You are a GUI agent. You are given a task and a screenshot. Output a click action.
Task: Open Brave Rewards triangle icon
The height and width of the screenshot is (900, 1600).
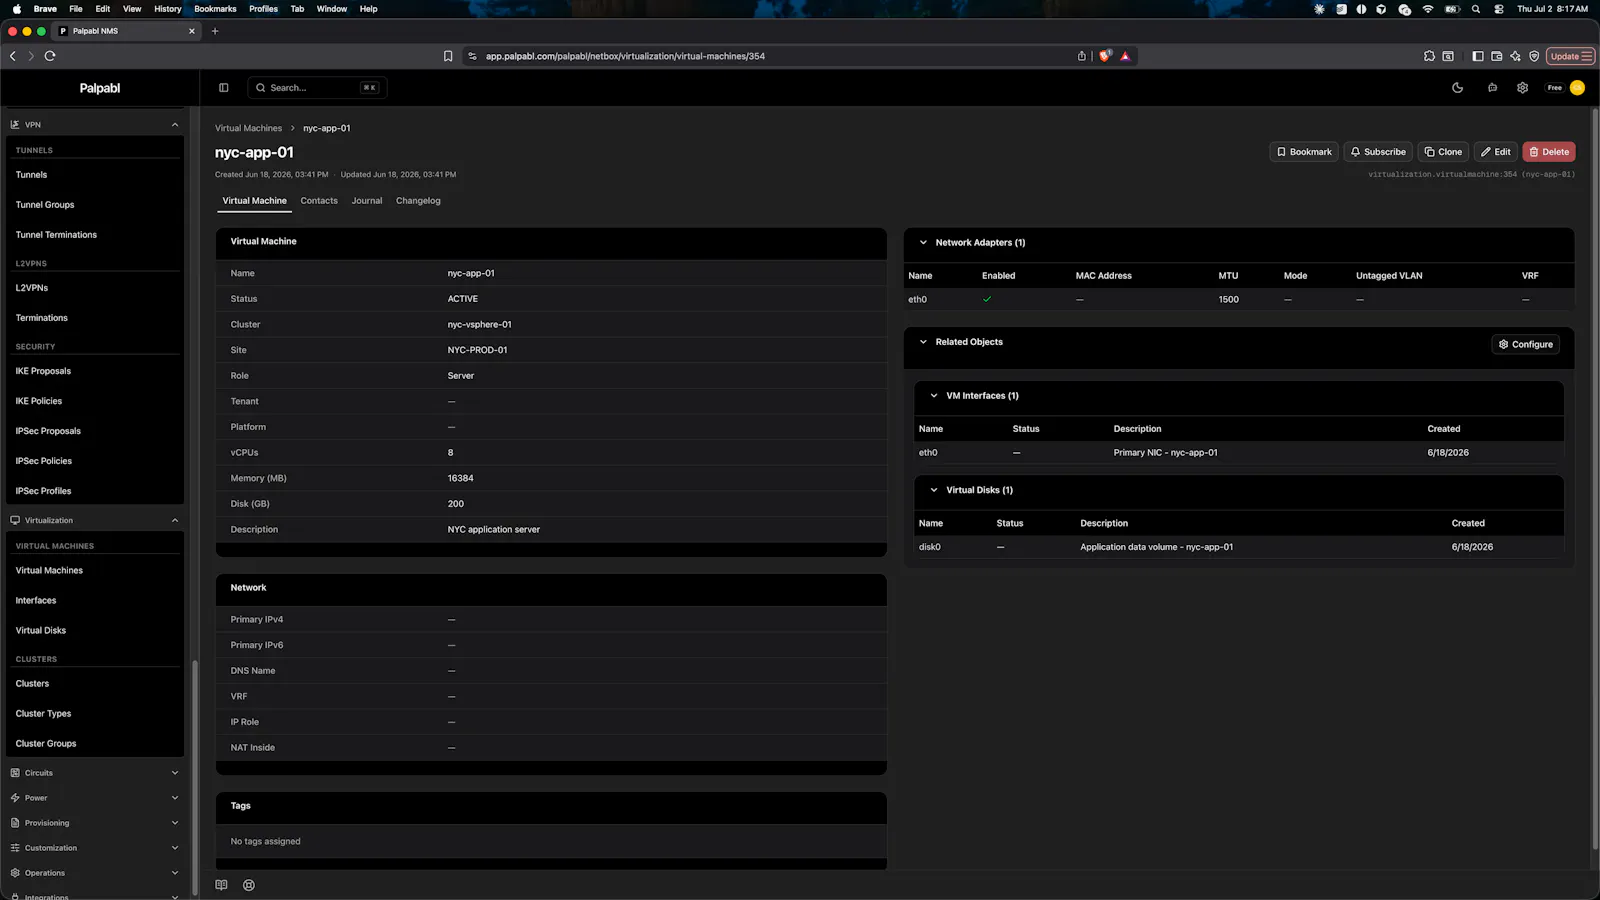click(1125, 56)
